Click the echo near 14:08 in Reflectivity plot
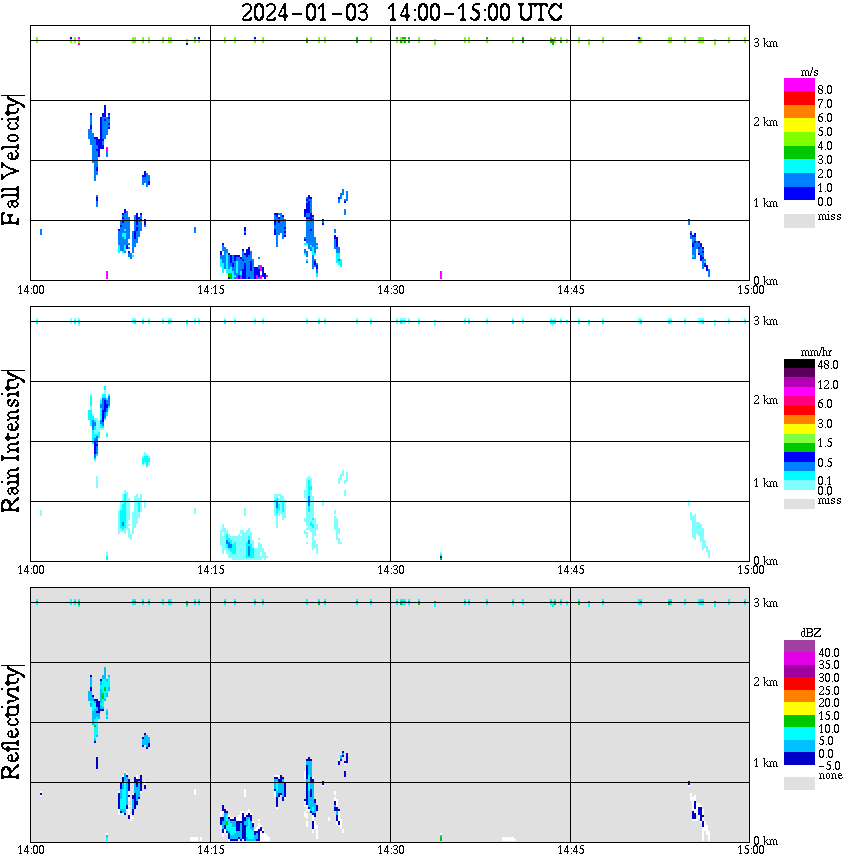This screenshot has height=868, width=850. click(131, 795)
